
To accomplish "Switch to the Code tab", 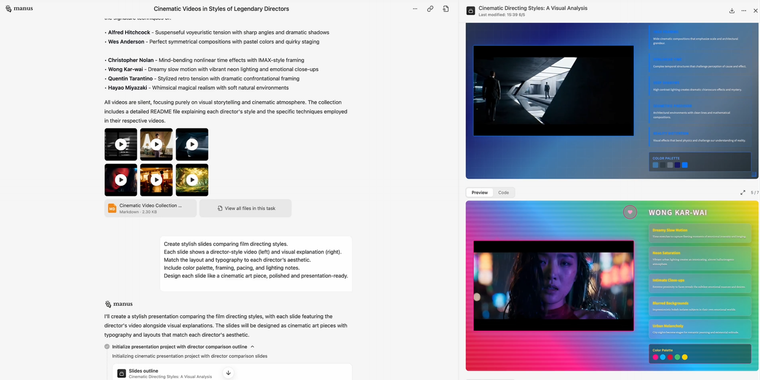I will (x=504, y=192).
